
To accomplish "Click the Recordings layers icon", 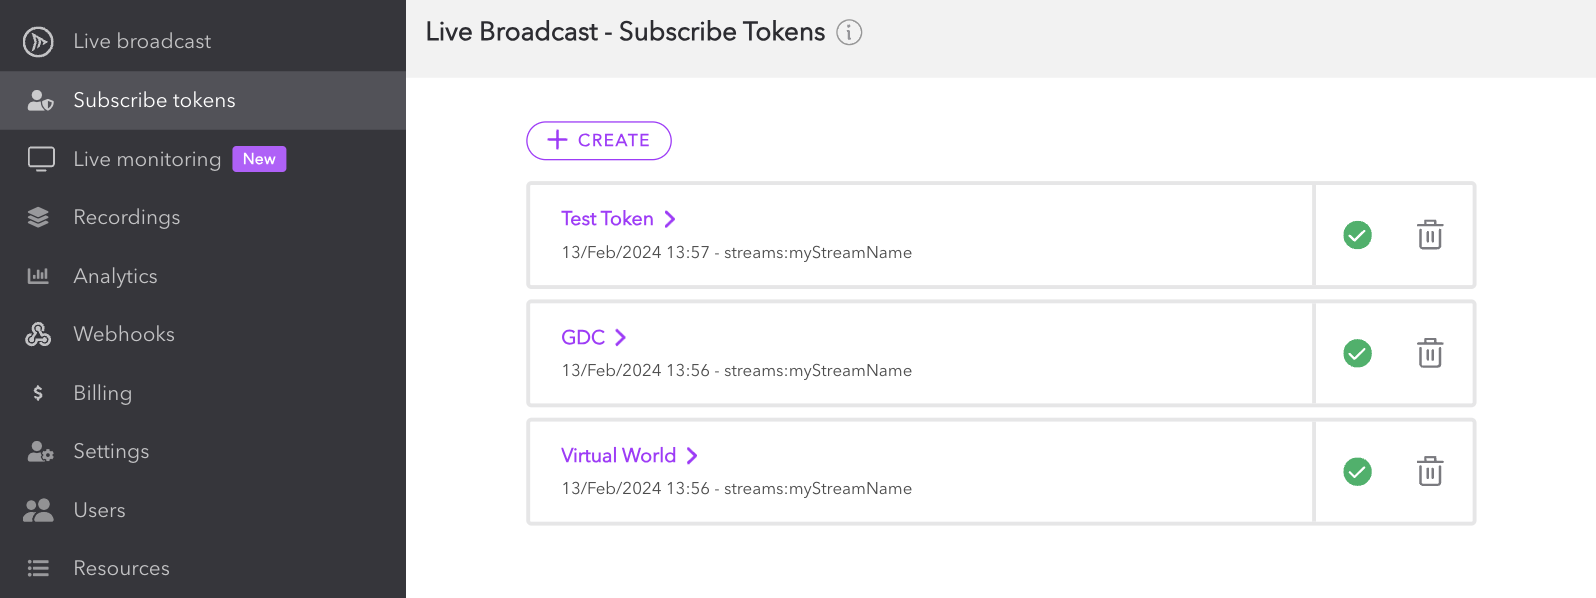I will pyautogui.click(x=38, y=217).
